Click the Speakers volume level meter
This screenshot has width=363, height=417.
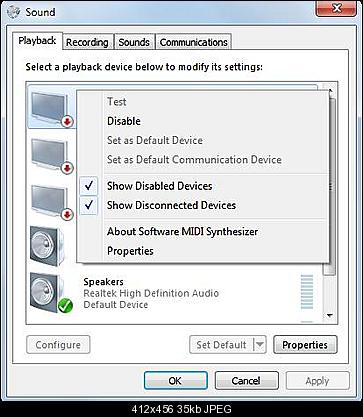[307, 292]
